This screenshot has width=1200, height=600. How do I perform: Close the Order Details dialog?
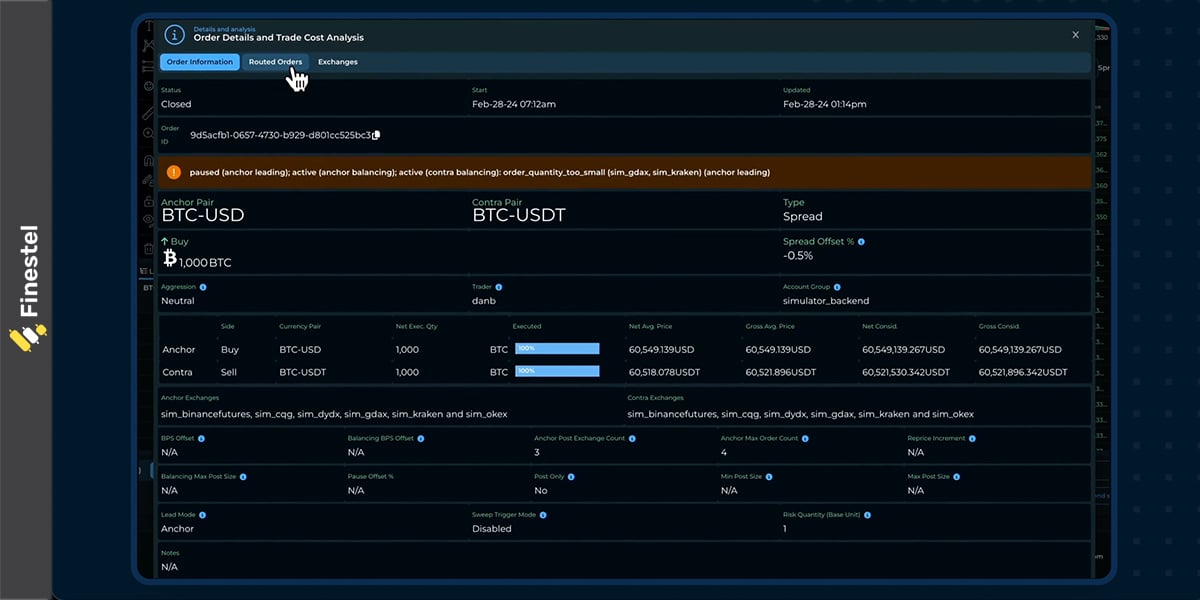pyautogui.click(x=1075, y=35)
